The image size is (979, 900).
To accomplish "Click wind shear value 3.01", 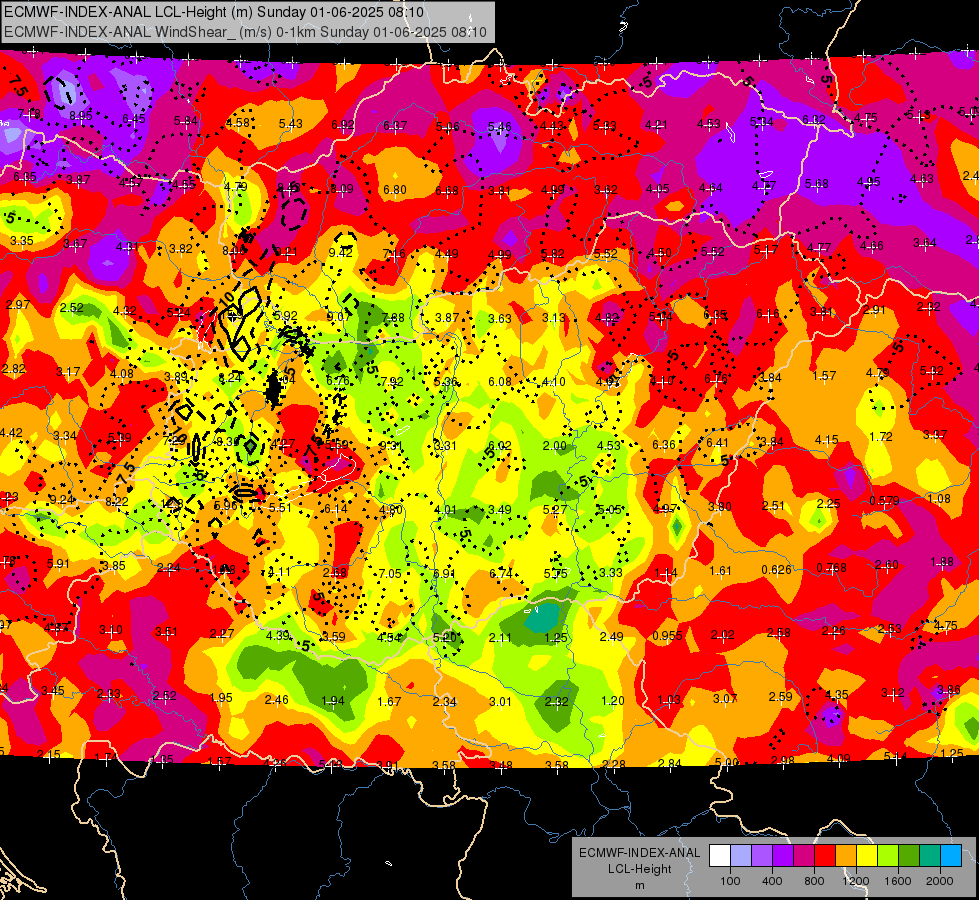I will (500, 701).
